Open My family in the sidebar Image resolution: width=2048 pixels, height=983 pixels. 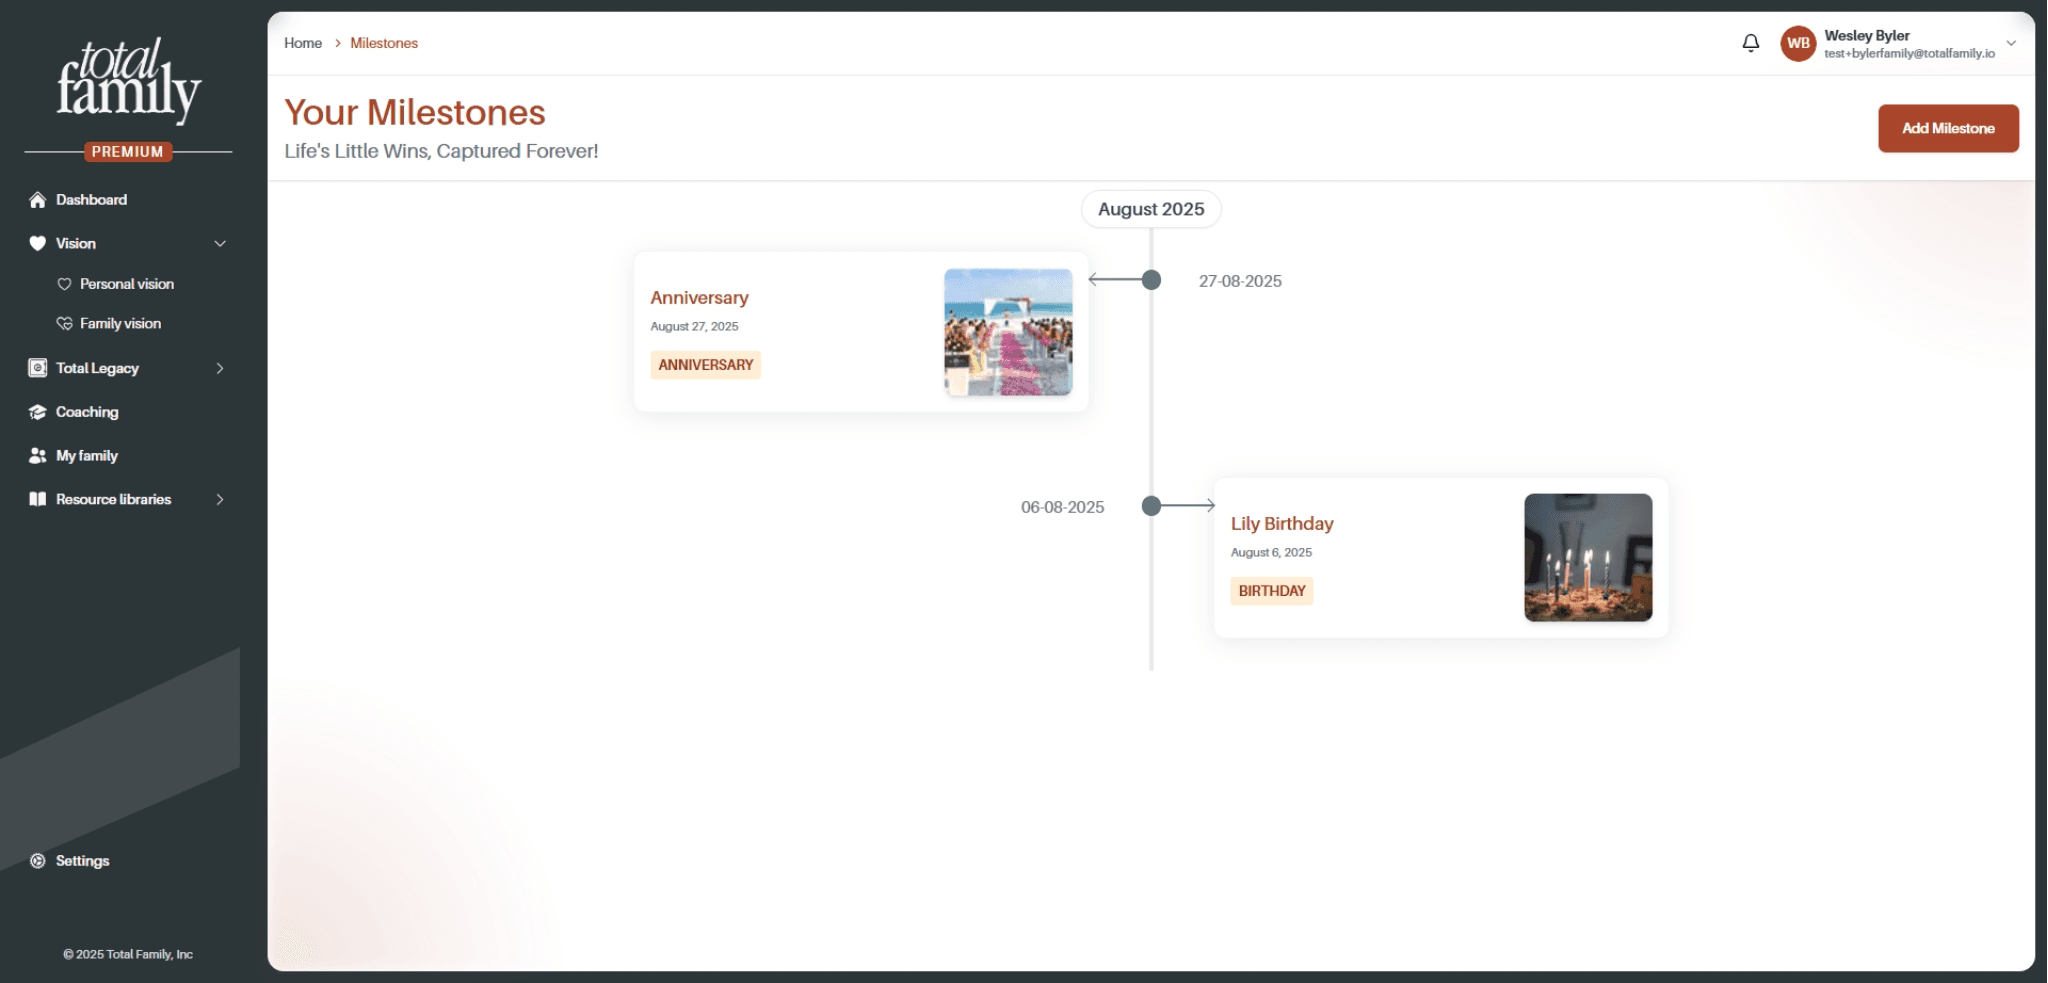pyautogui.click(x=87, y=456)
